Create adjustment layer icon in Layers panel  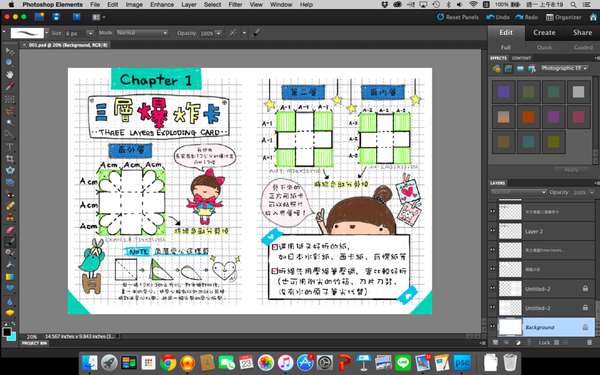coord(518,342)
